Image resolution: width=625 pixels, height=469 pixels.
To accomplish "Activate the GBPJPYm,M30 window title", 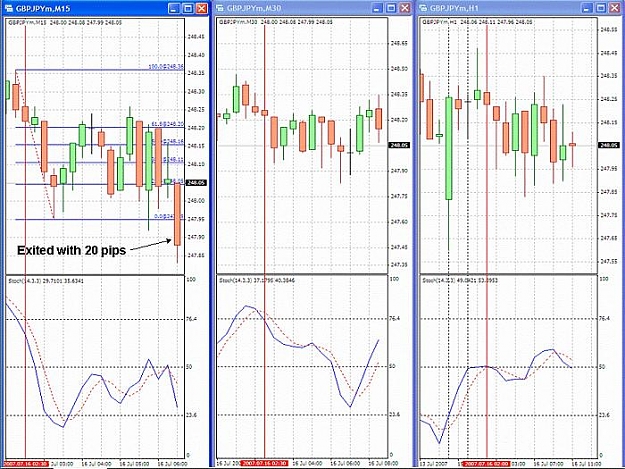I will pos(254,8).
